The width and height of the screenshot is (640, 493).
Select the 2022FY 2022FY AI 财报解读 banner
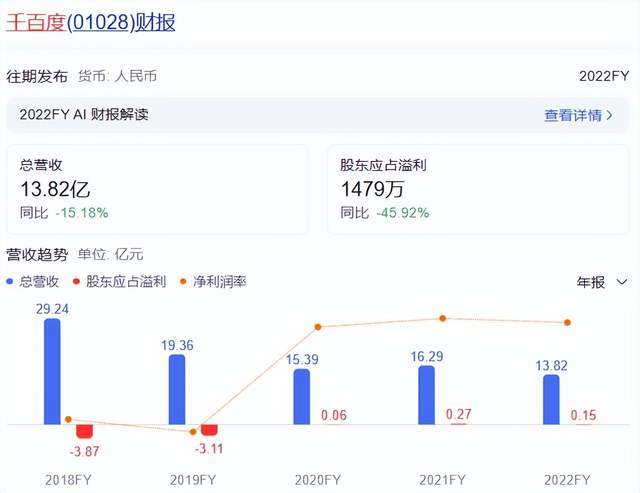click(x=317, y=115)
